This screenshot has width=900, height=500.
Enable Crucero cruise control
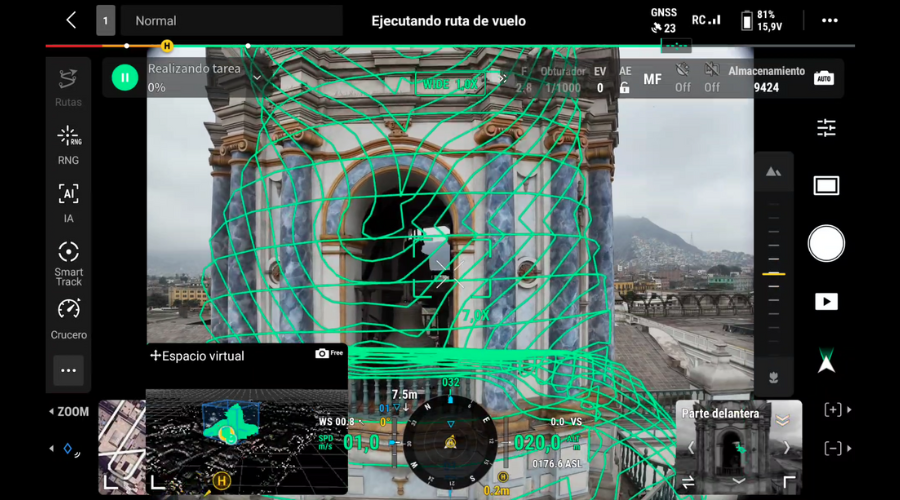coord(68,317)
